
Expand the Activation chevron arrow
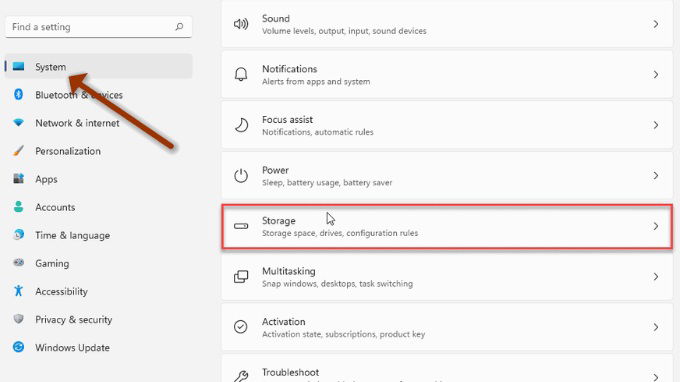pyautogui.click(x=656, y=327)
